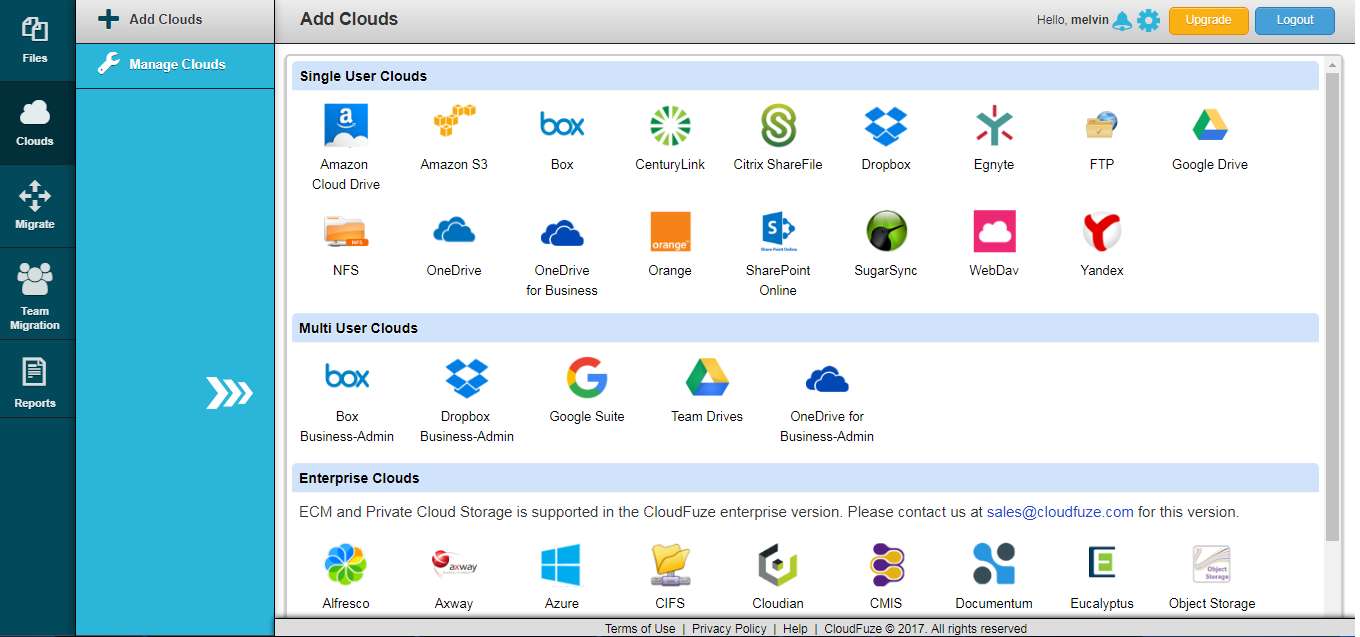Select the Axway enterprise icon
The image size is (1360, 637).
tap(454, 565)
